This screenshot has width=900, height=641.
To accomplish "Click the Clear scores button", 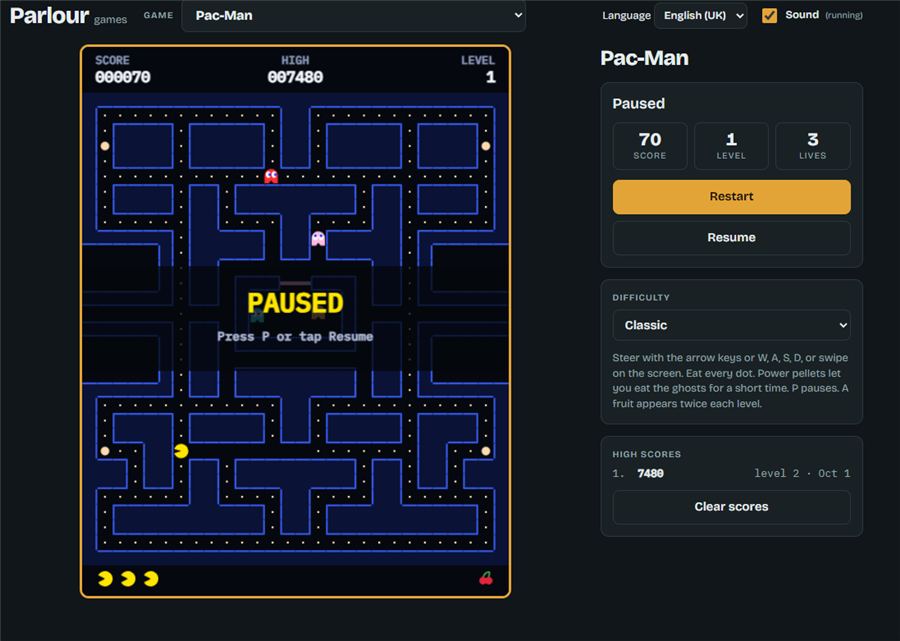I will pos(731,507).
